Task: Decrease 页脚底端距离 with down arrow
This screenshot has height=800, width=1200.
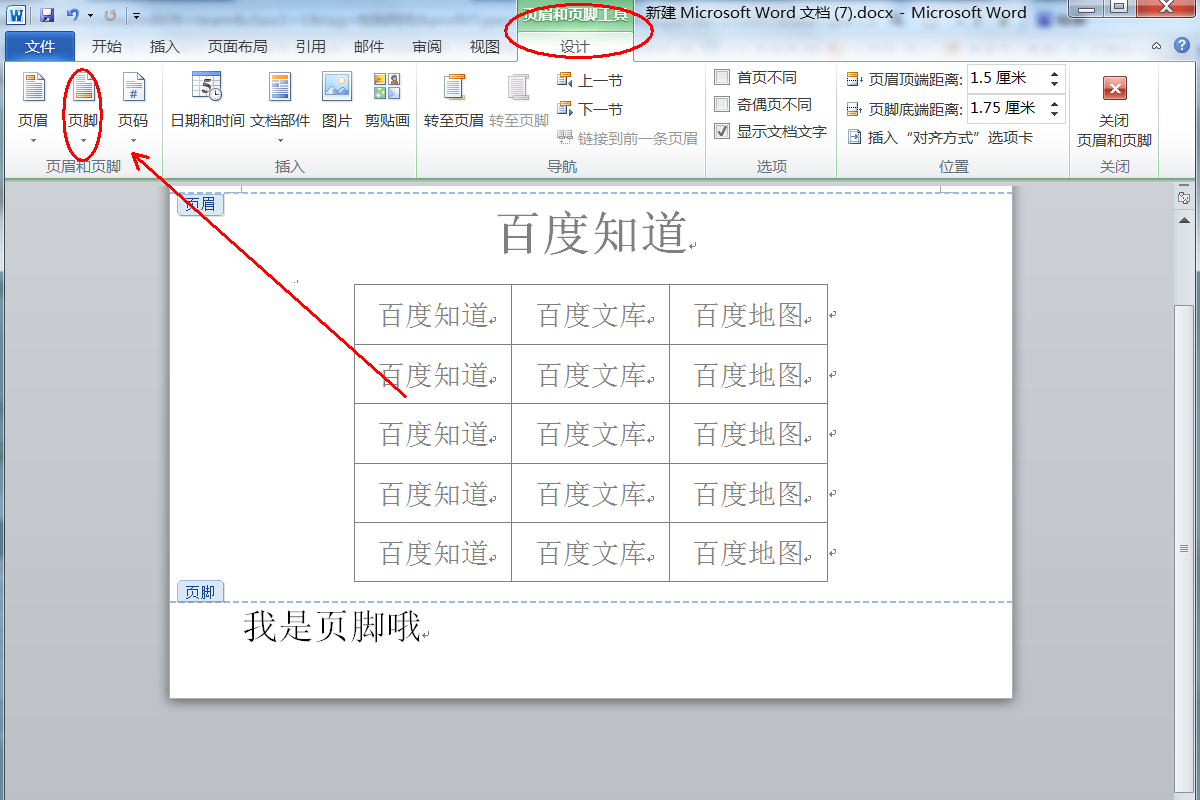Action: [1054, 114]
